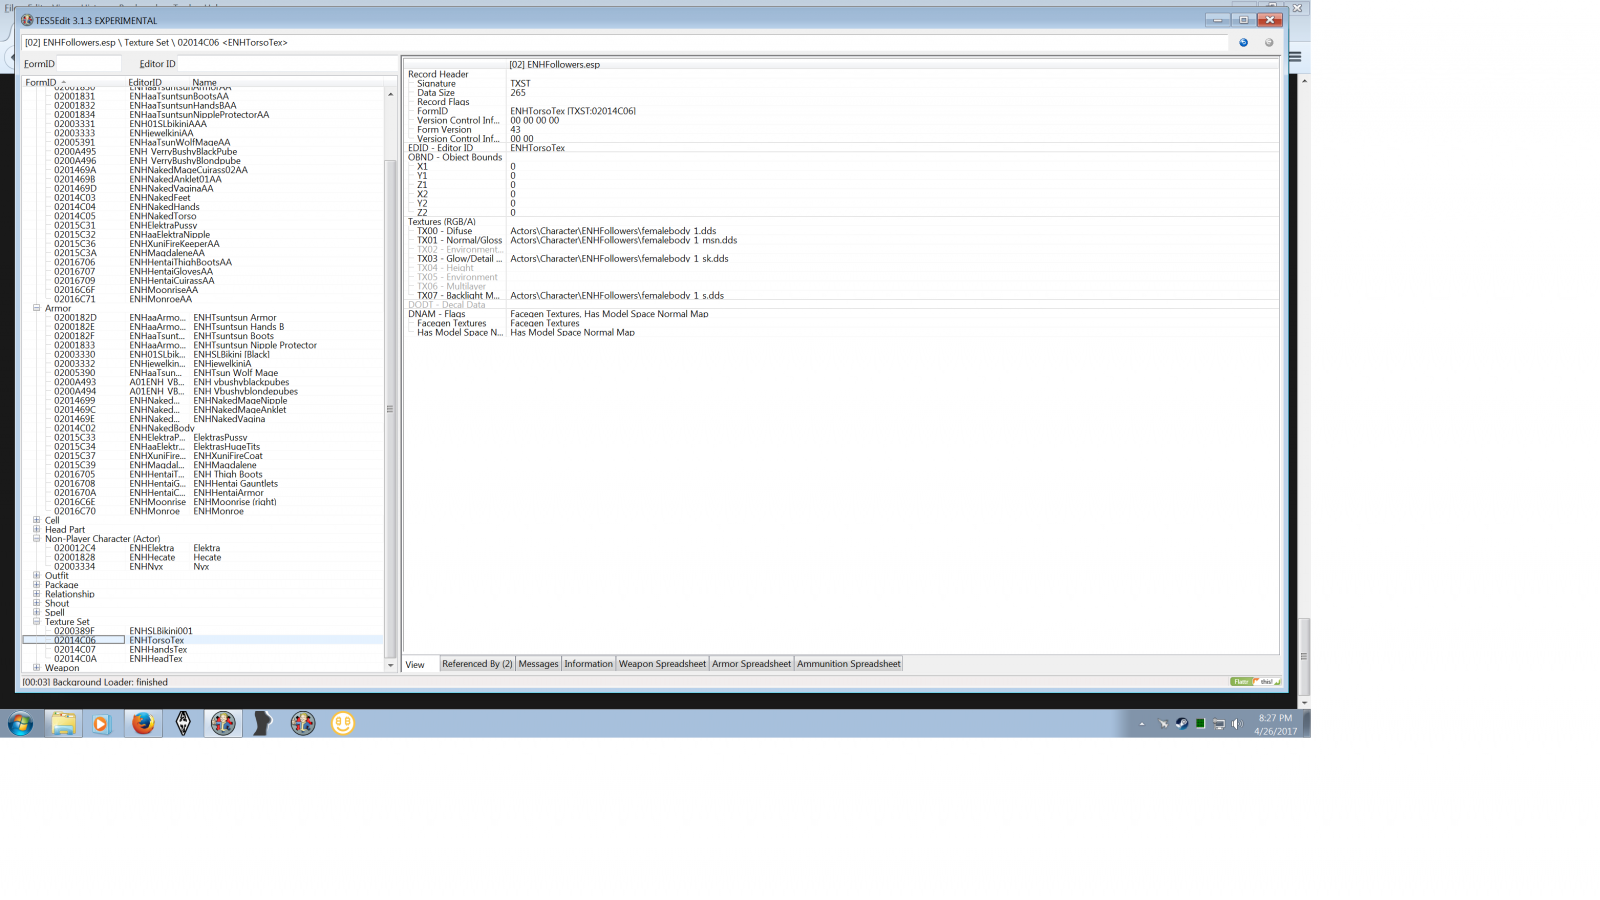Image resolution: width=1600 pixels, height=900 pixels.
Task: Click the green grid tray icon
Action: point(1200,724)
